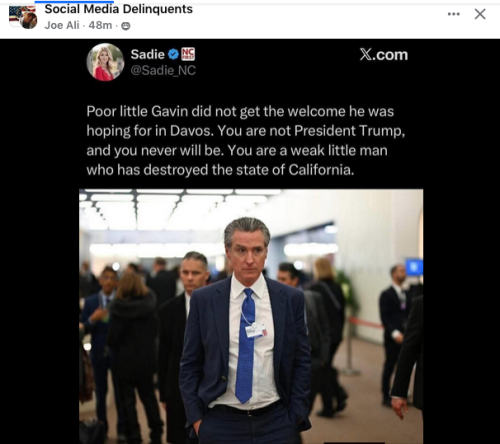Click the 48m post timestamp
This screenshot has width=500, height=444.
click(100, 25)
